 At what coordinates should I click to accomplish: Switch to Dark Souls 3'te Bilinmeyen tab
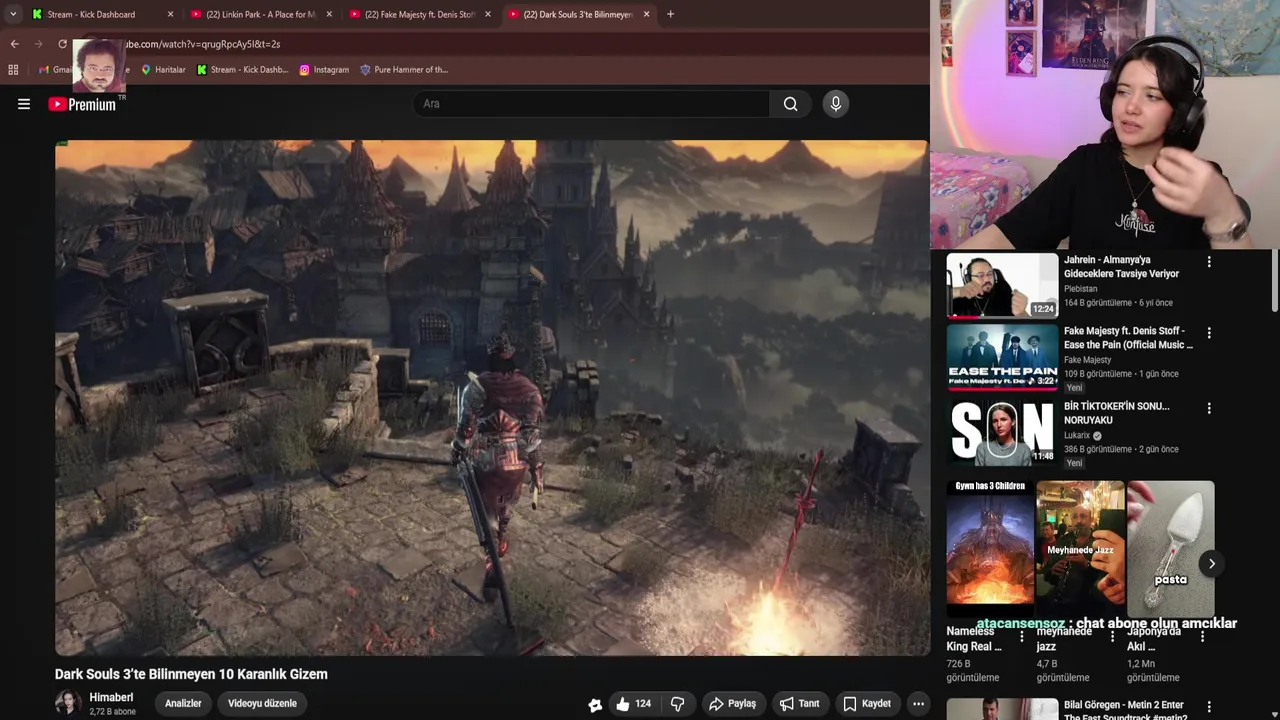click(x=577, y=14)
